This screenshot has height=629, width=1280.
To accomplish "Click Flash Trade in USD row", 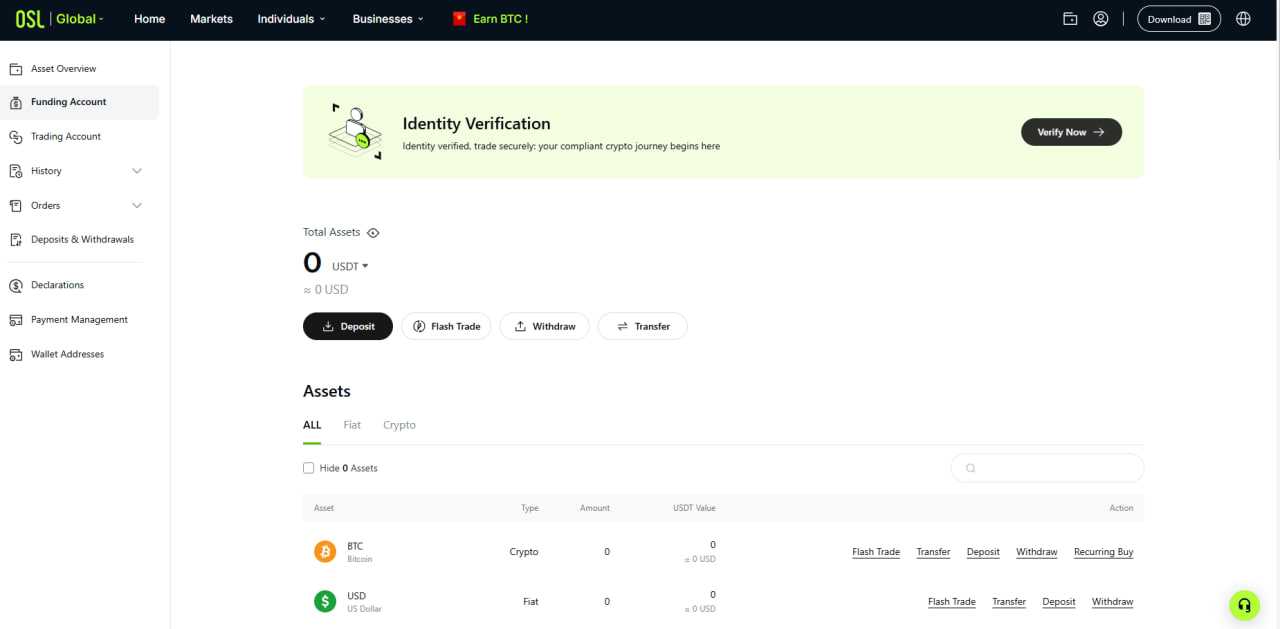I will 952,602.
